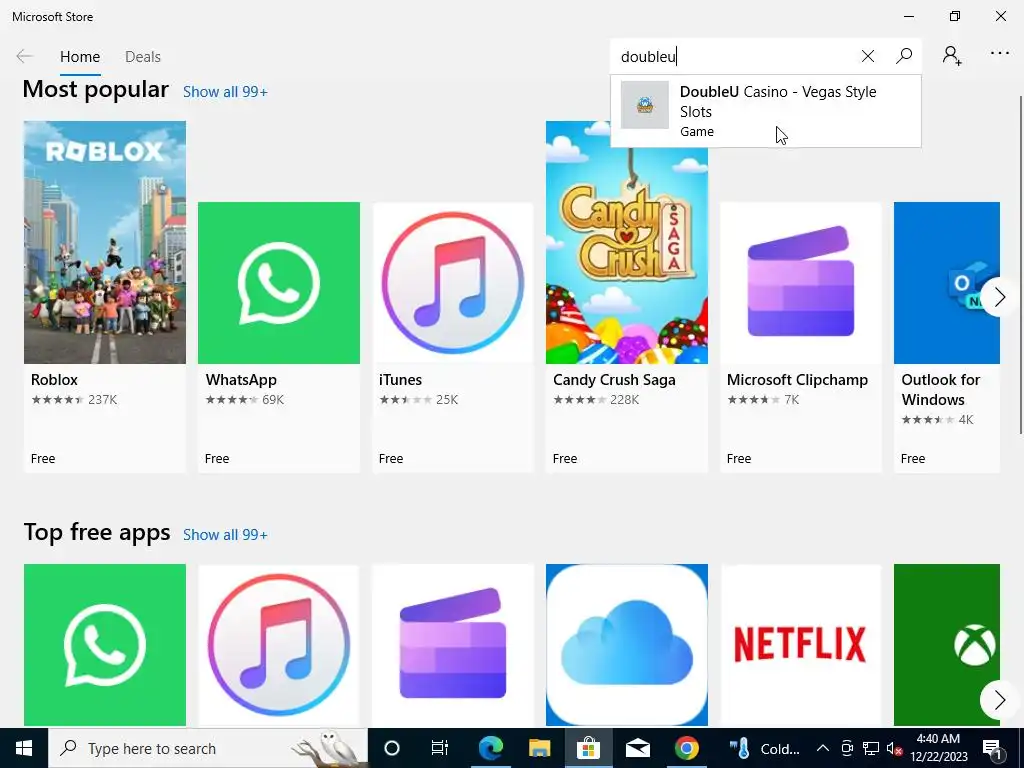Open the clock and date
Image resolution: width=1024 pixels, height=768 pixels.
coord(938,748)
